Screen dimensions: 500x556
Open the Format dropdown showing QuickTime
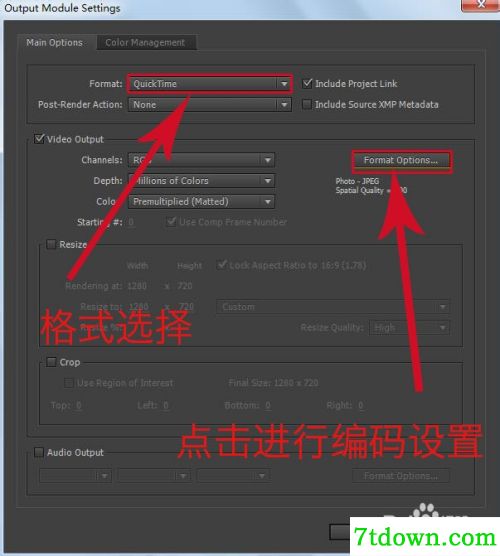coord(210,84)
